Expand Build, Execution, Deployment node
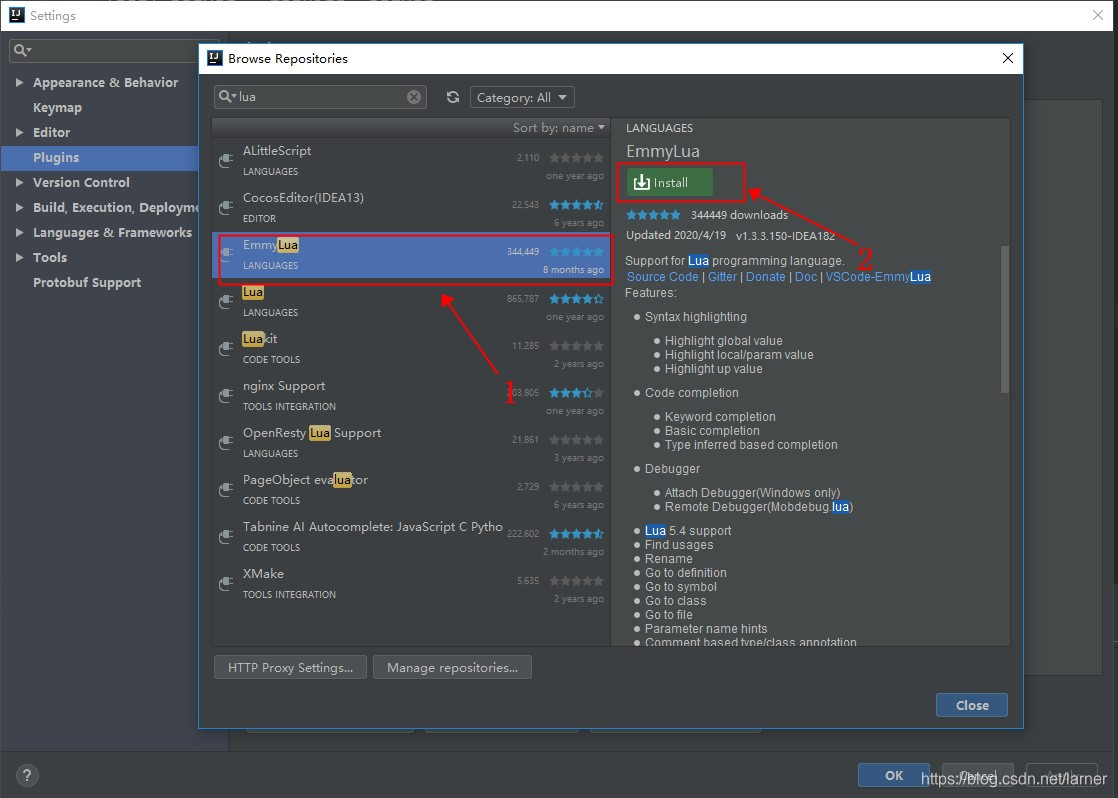Screen dimensions: 1118x798 point(19,208)
